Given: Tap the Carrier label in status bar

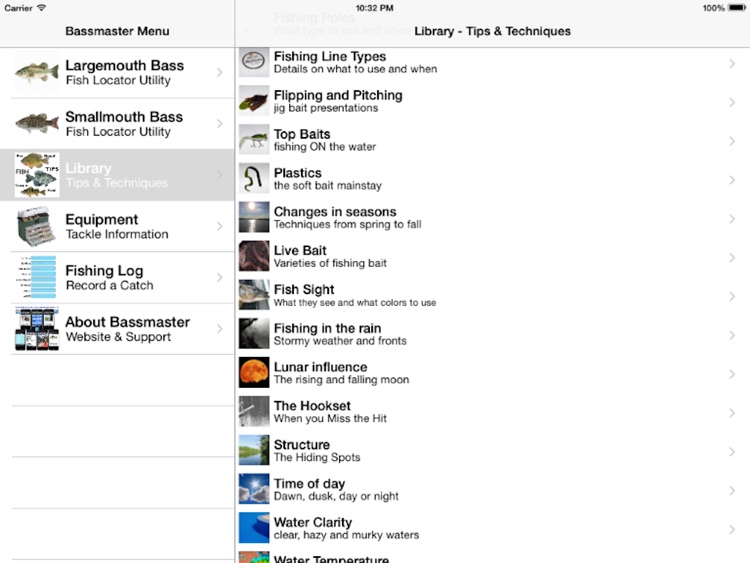Looking at the screenshot, I should 18,8.
